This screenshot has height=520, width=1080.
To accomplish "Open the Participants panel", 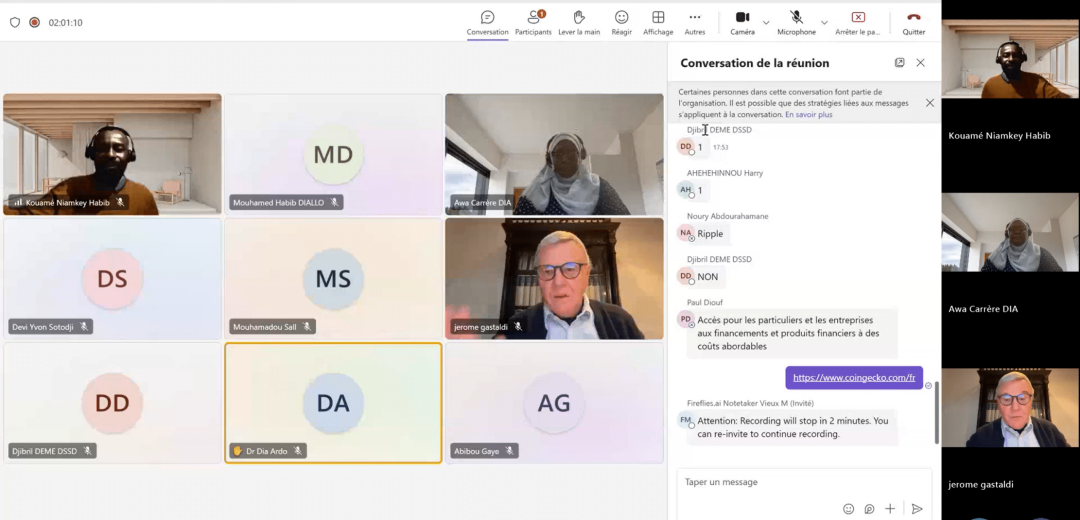I will tap(533, 22).
